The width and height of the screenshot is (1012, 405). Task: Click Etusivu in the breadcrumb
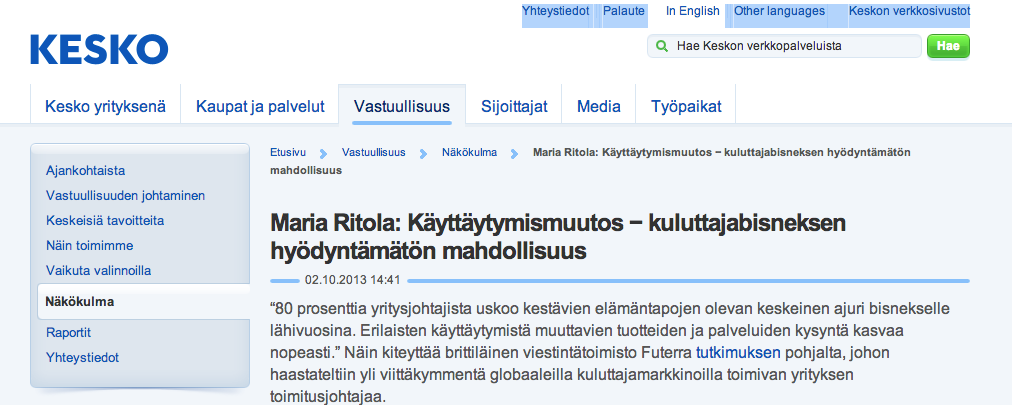(287, 153)
